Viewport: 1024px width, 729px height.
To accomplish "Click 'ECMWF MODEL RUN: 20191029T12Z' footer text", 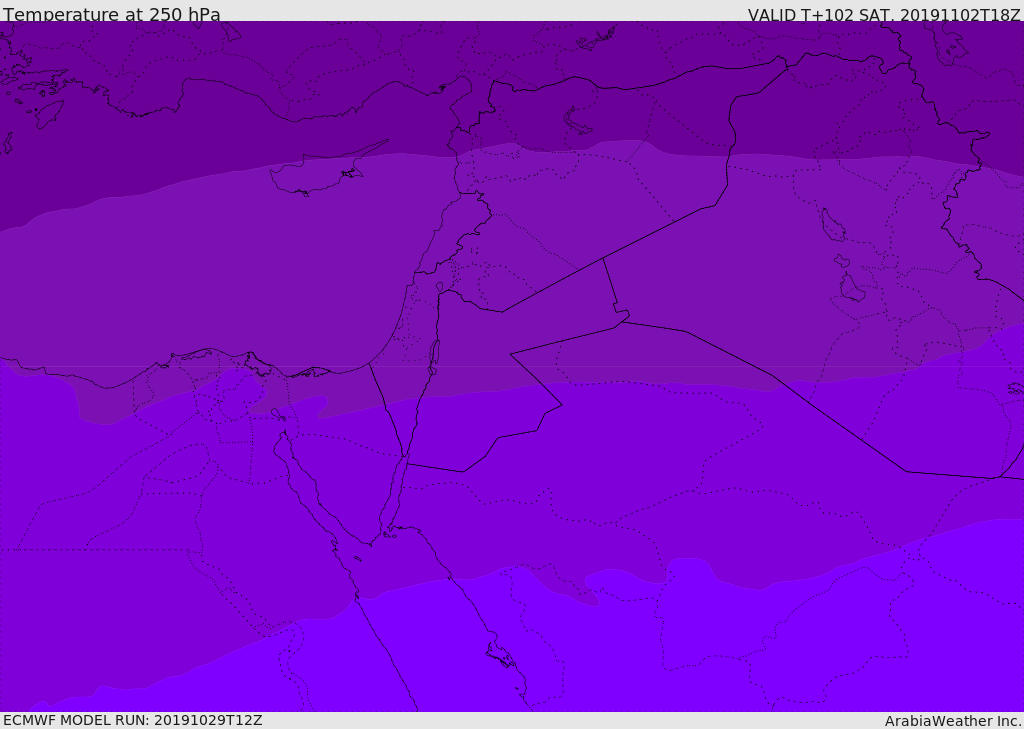I will 133,720.
